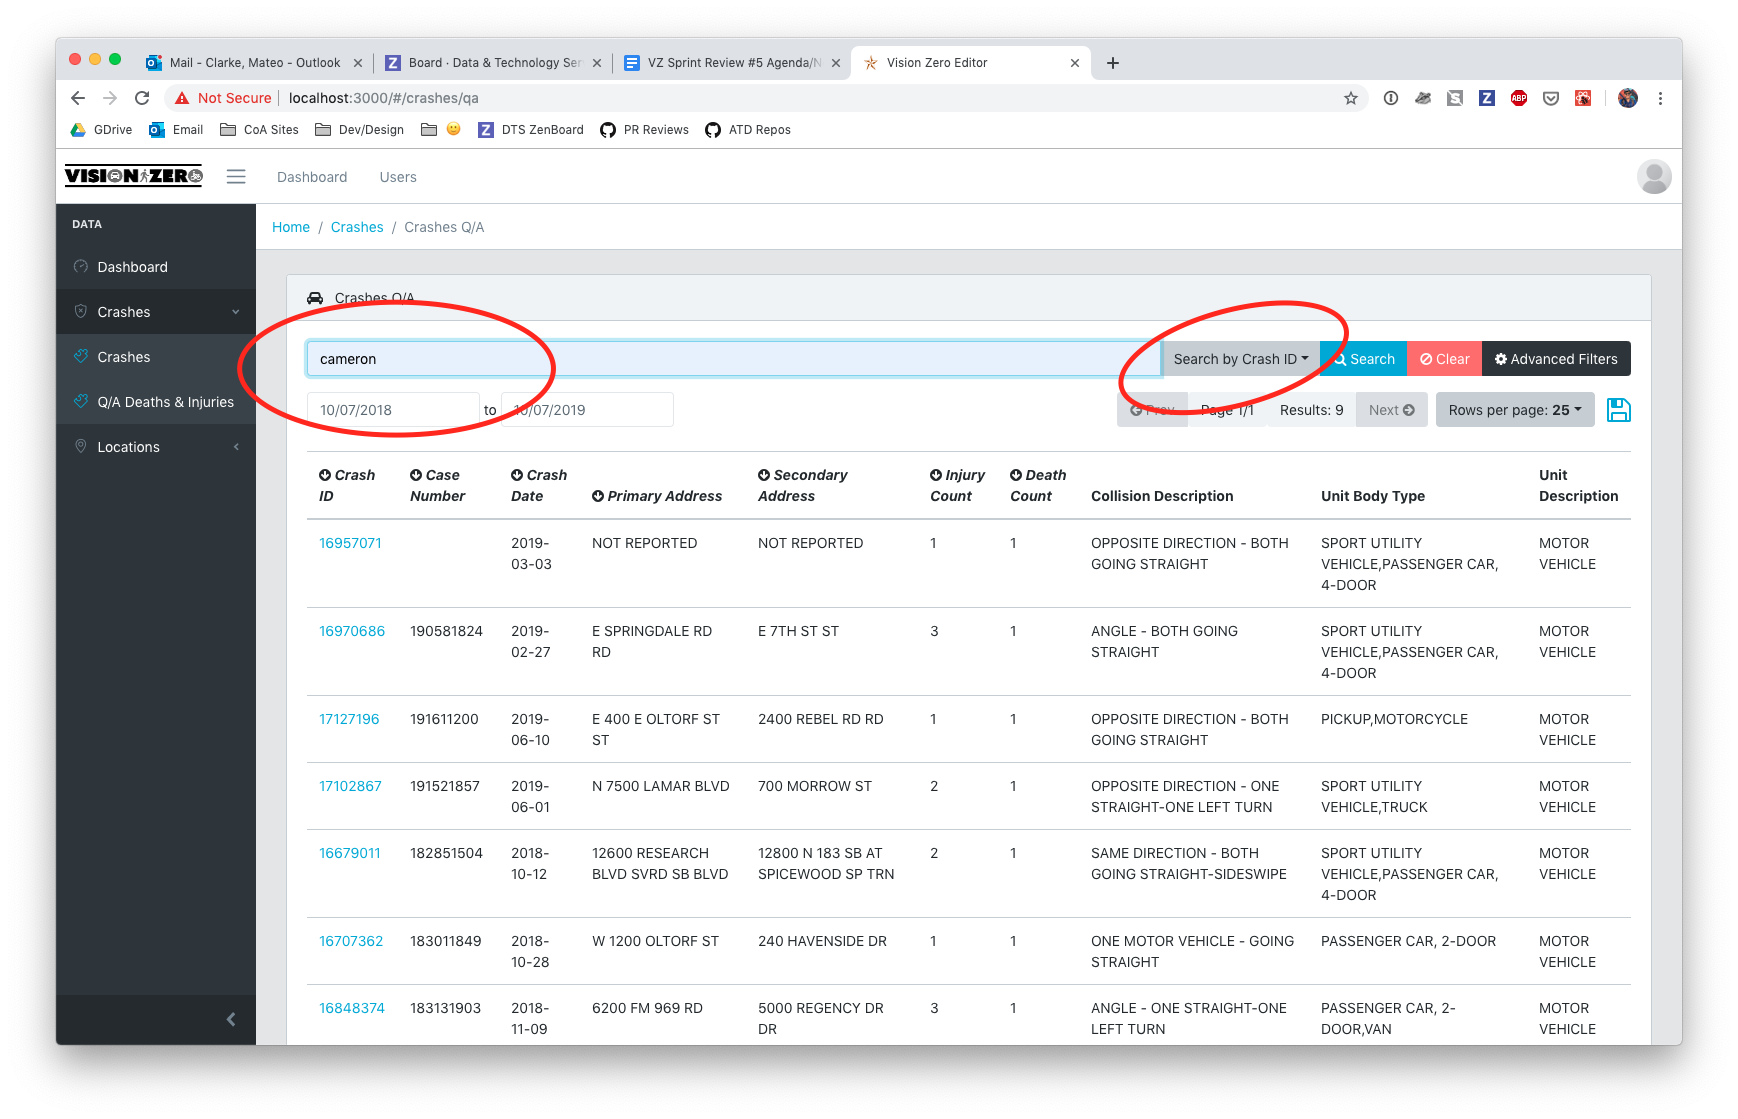Screen dimensions: 1738x1119
Task: Open the user avatar menu
Action: click(1654, 177)
